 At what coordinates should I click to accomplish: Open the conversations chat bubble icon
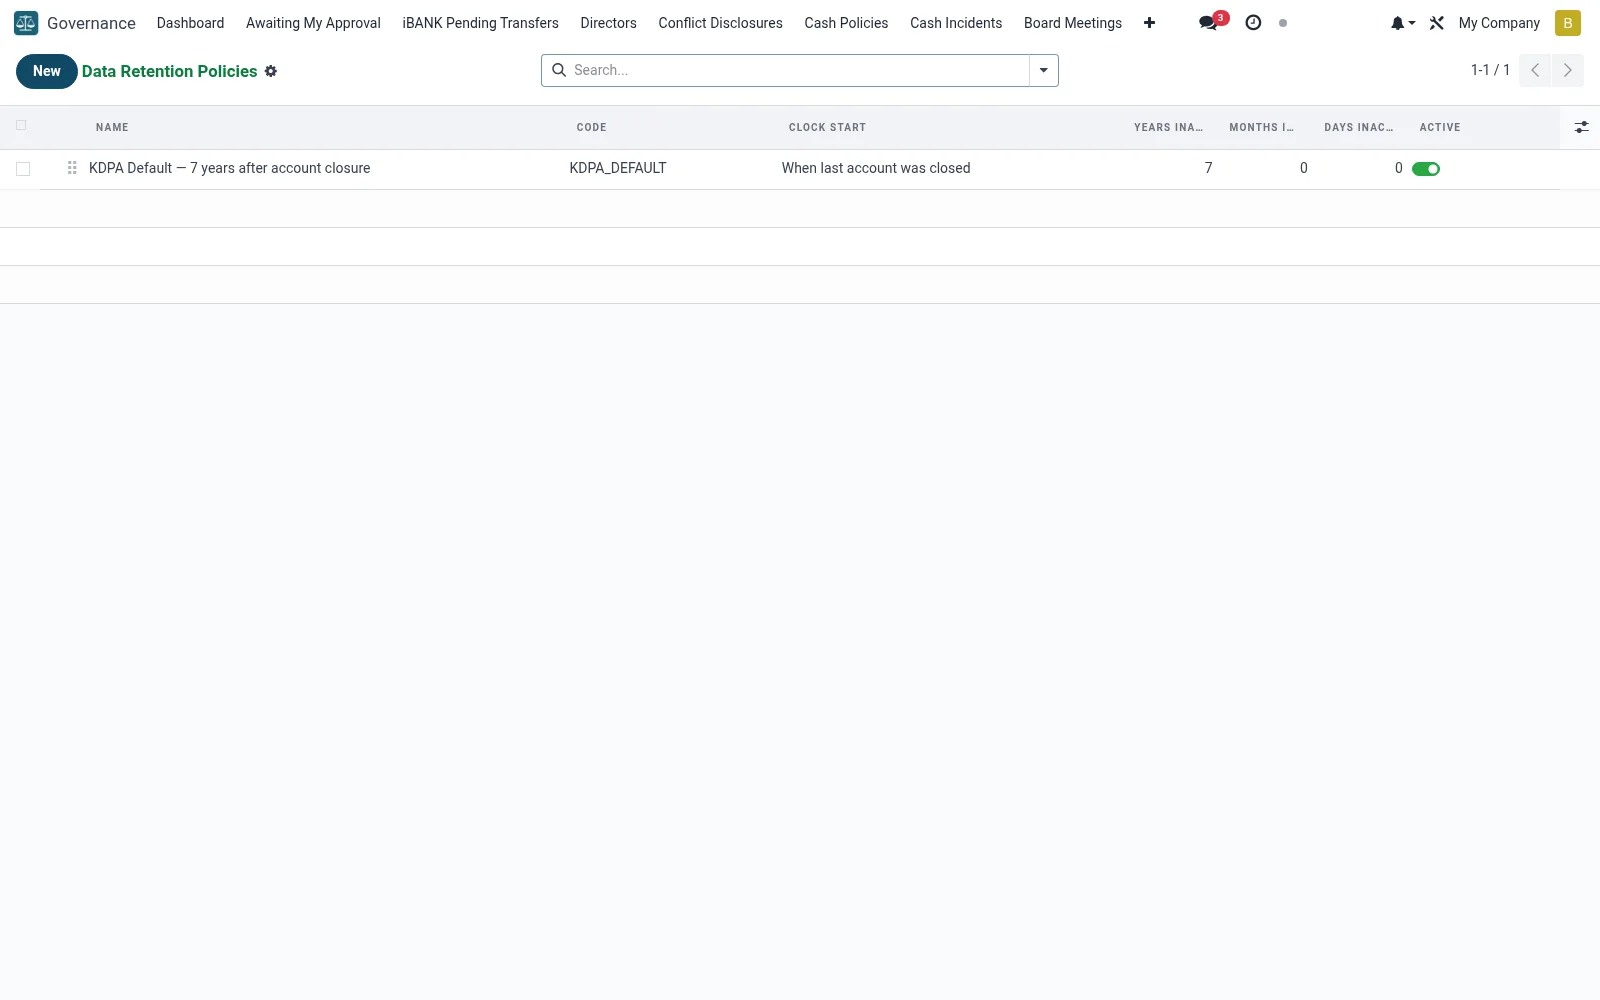pyautogui.click(x=1209, y=23)
